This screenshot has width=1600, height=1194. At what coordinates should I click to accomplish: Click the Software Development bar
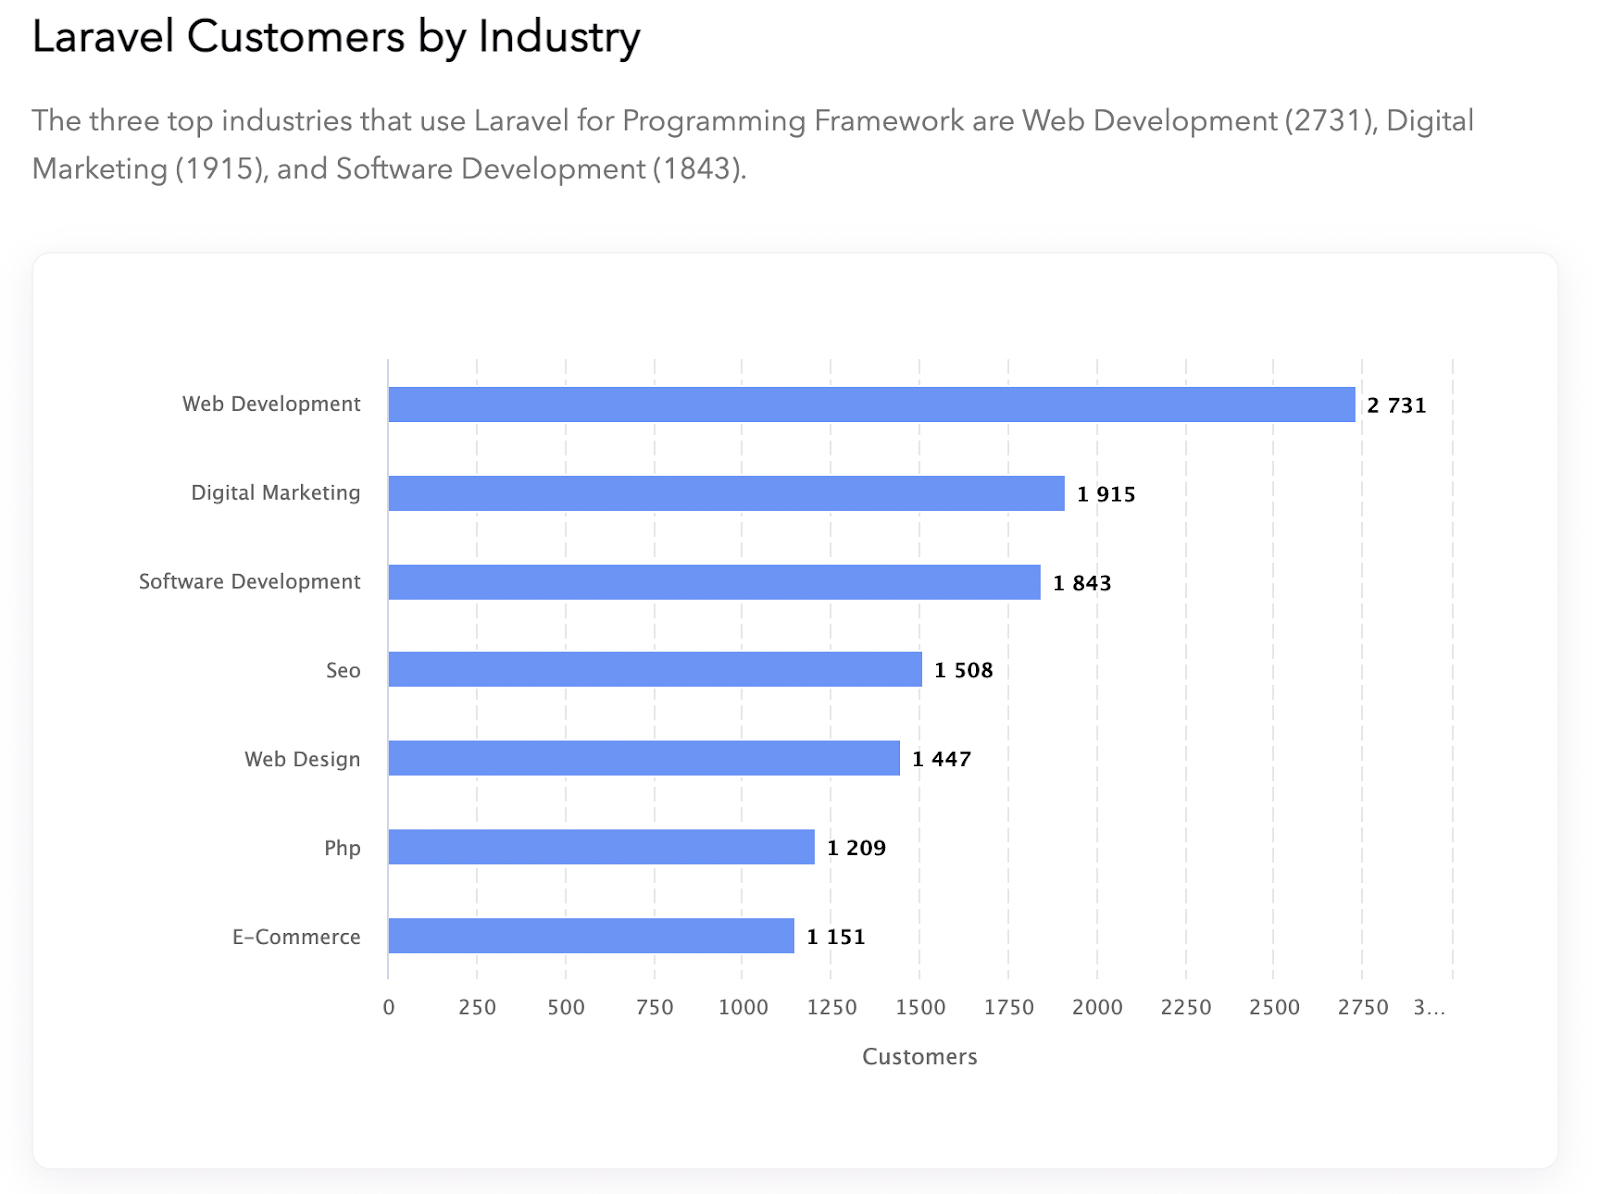point(715,581)
